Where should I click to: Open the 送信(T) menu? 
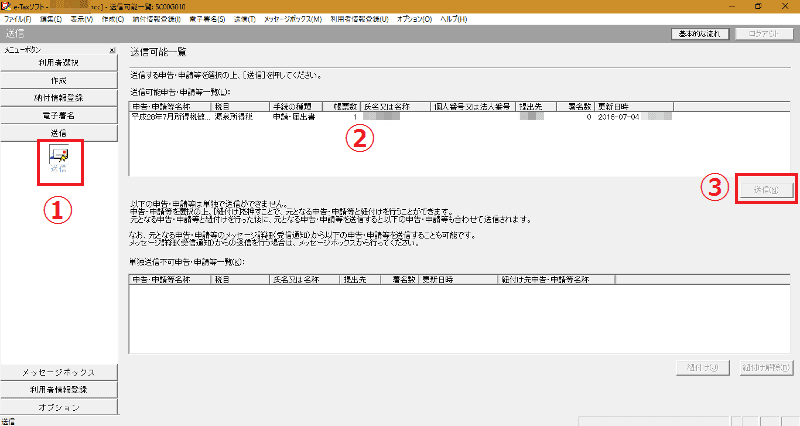click(x=244, y=19)
